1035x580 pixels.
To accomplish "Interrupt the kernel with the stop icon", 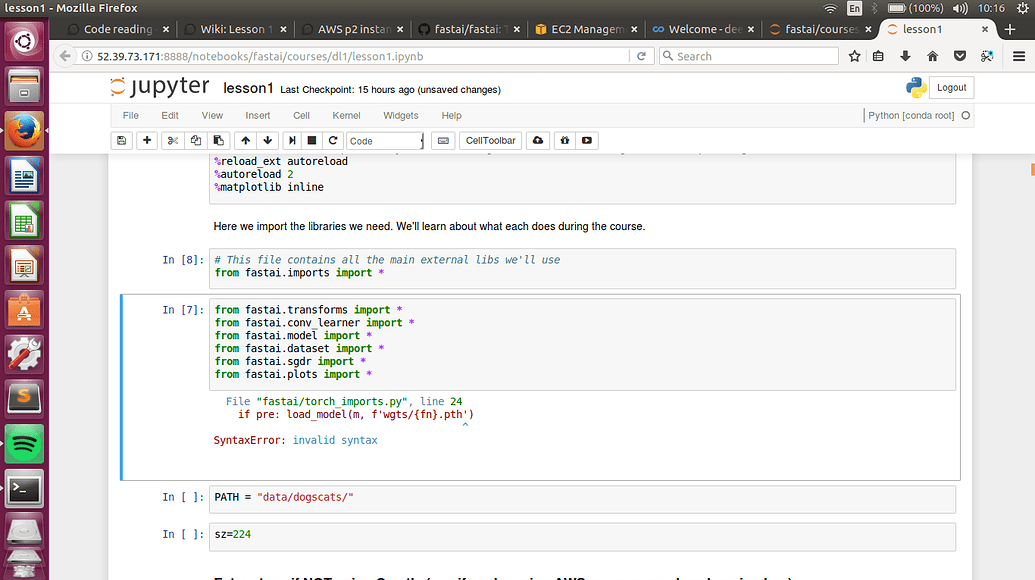I will click(x=312, y=141).
